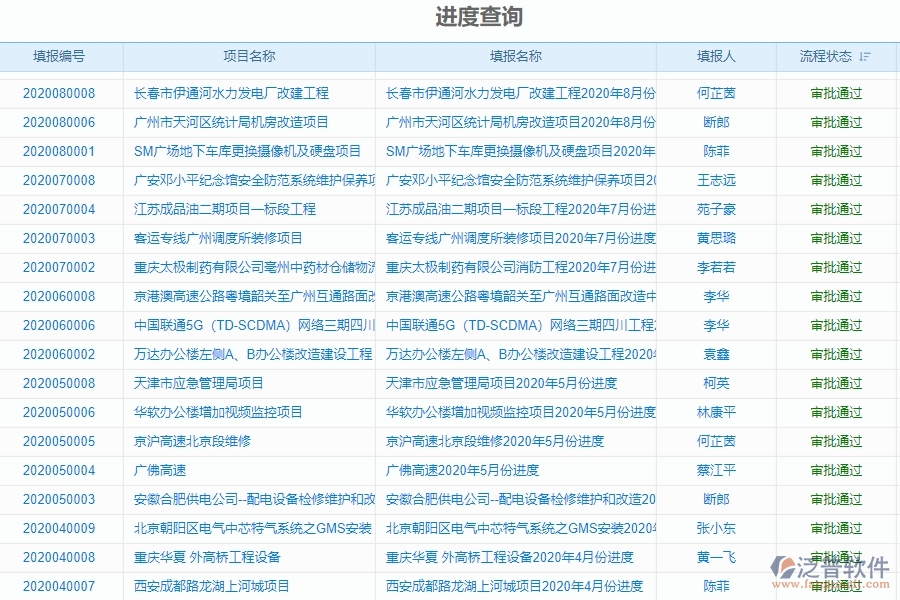Select 填报编号 2020070004
900x600 pixels.
point(60,209)
